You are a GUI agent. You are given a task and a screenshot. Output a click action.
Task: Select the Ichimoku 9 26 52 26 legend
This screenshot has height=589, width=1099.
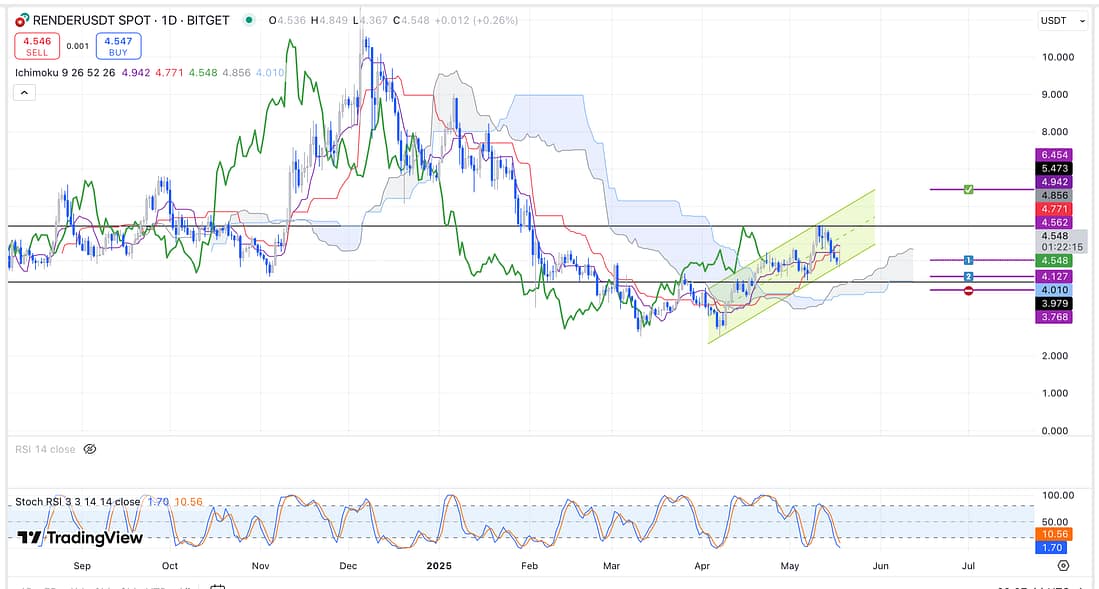(65, 72)
